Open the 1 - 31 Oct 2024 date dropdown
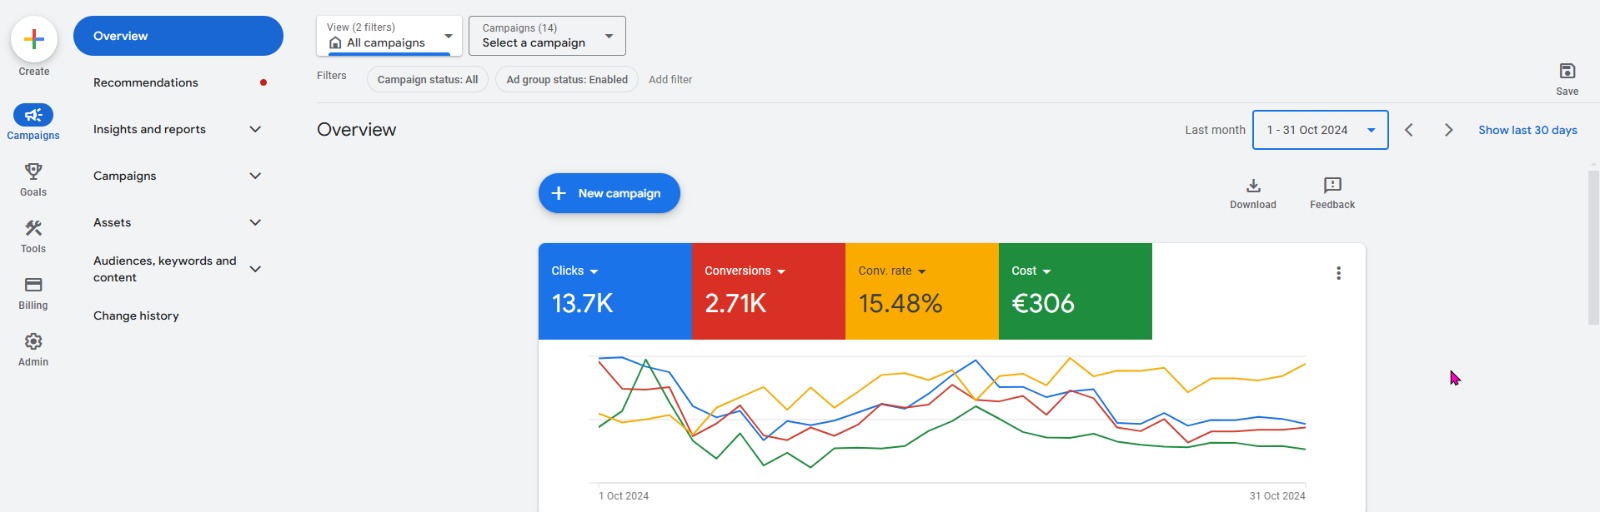 pyautogui.click(x=1320, y=130)
